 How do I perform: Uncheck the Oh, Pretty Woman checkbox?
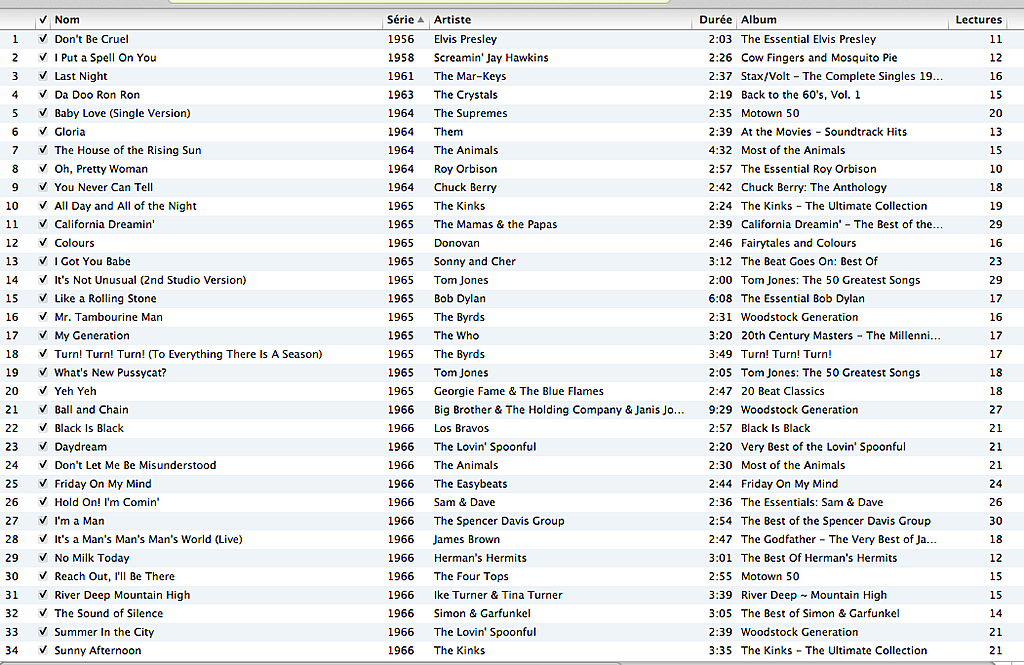click(43, 169)
